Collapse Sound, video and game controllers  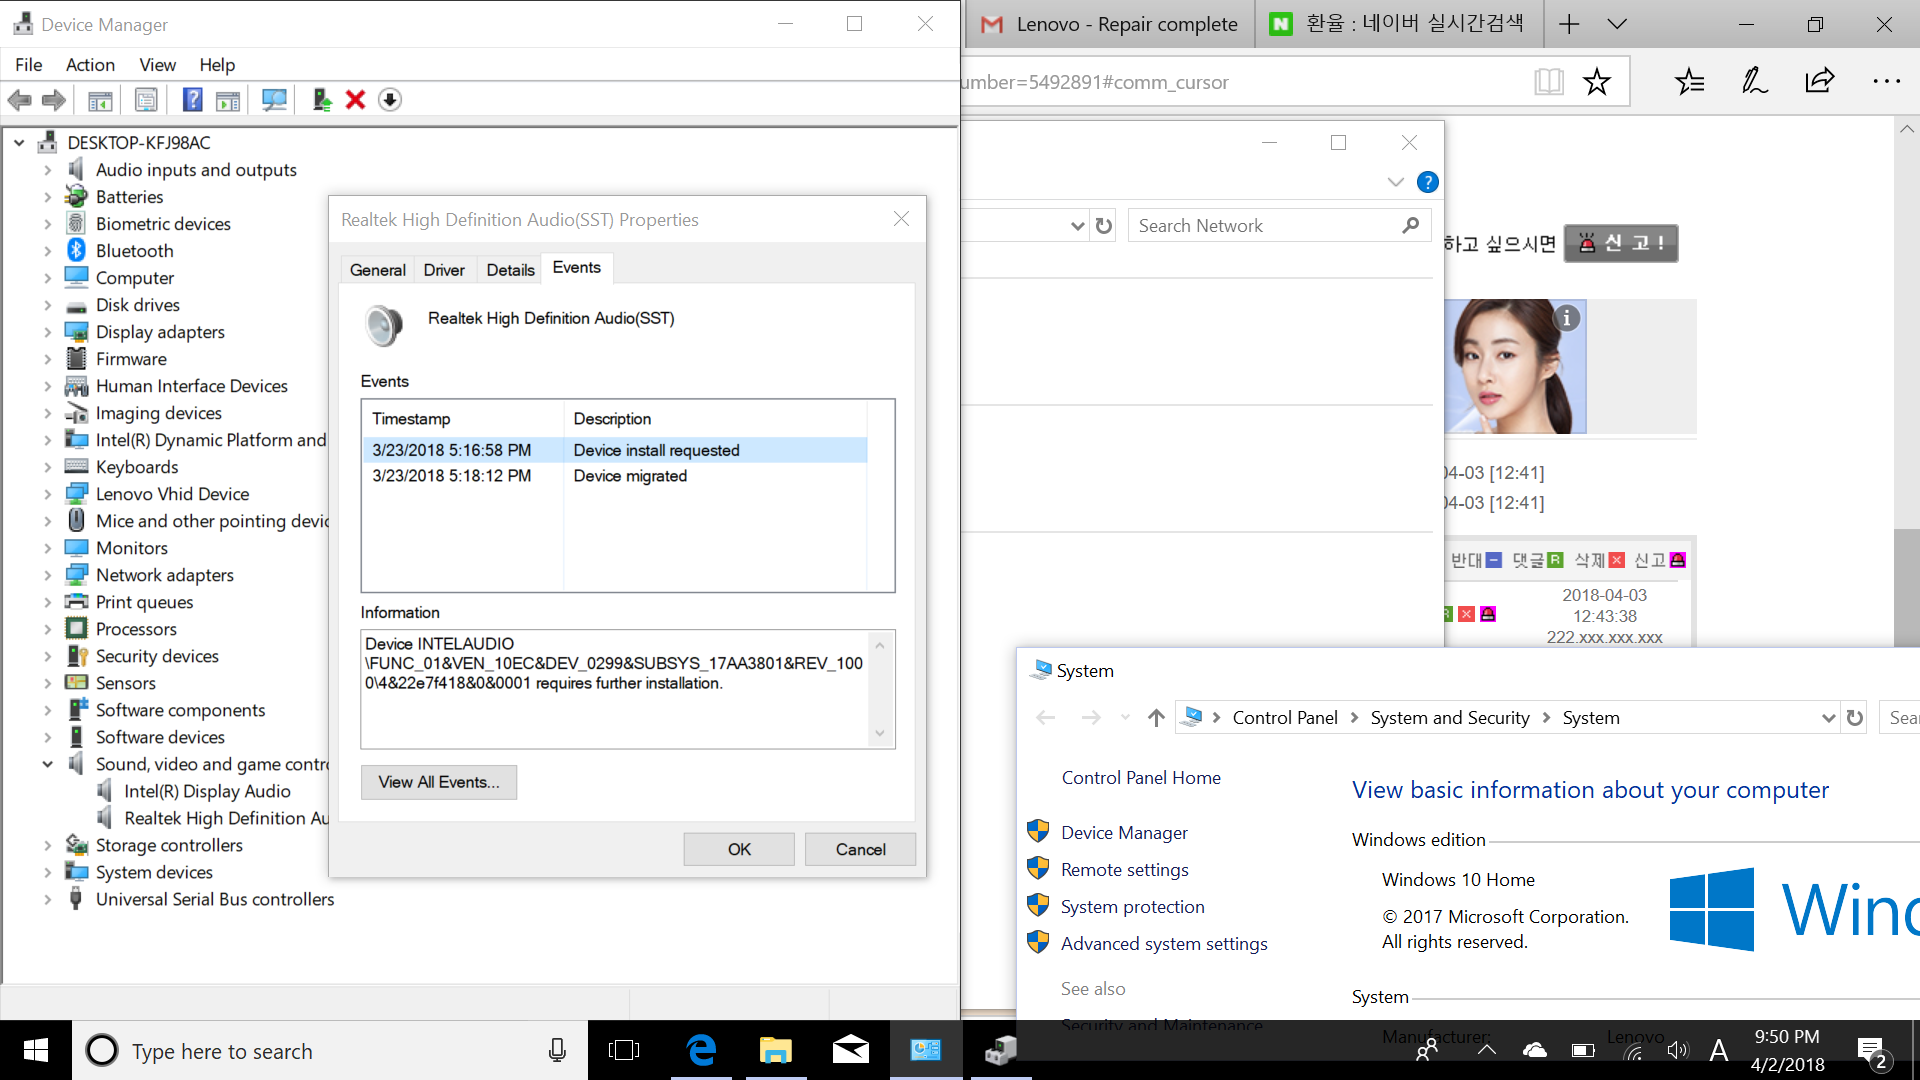[47, 764]
